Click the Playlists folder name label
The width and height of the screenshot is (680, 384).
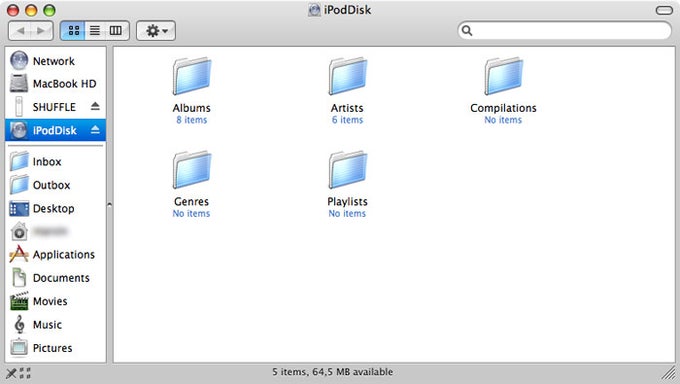(347, 202)
